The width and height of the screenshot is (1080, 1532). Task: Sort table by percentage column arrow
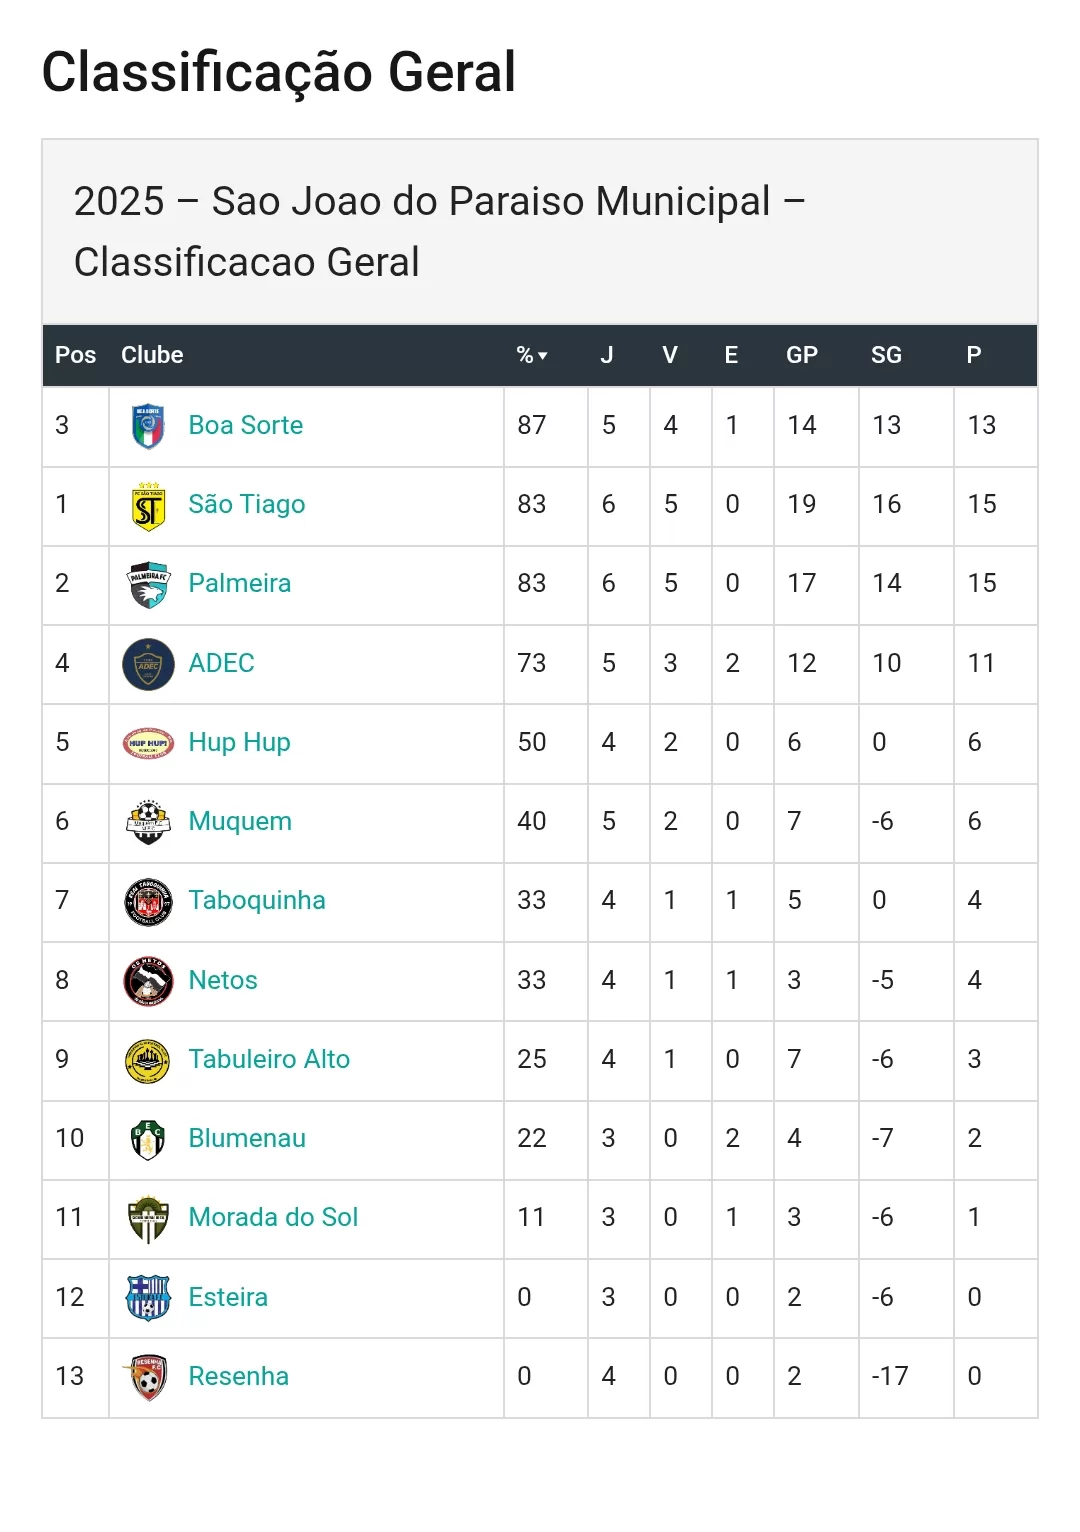tap(542, 356)
